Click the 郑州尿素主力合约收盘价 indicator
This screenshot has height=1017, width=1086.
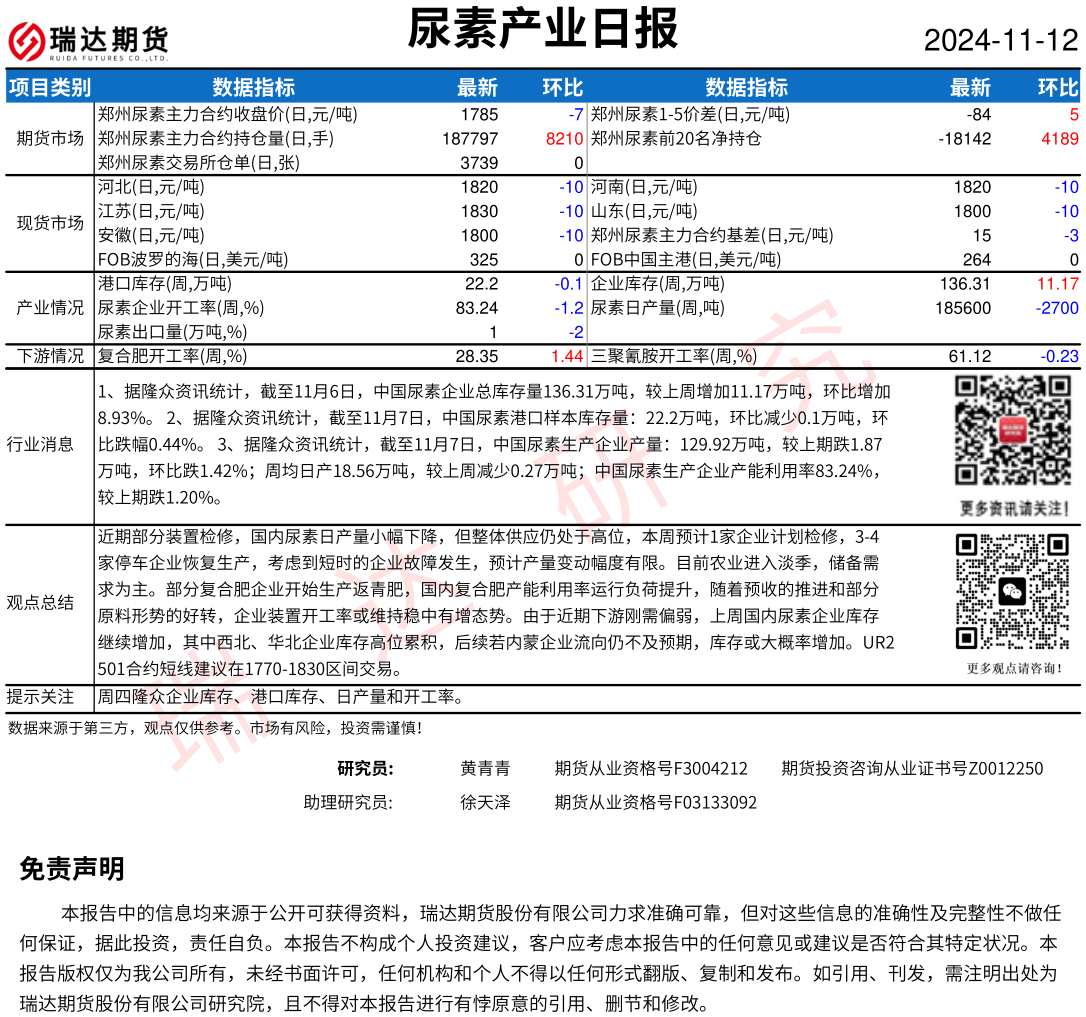[x=227, y=114]
